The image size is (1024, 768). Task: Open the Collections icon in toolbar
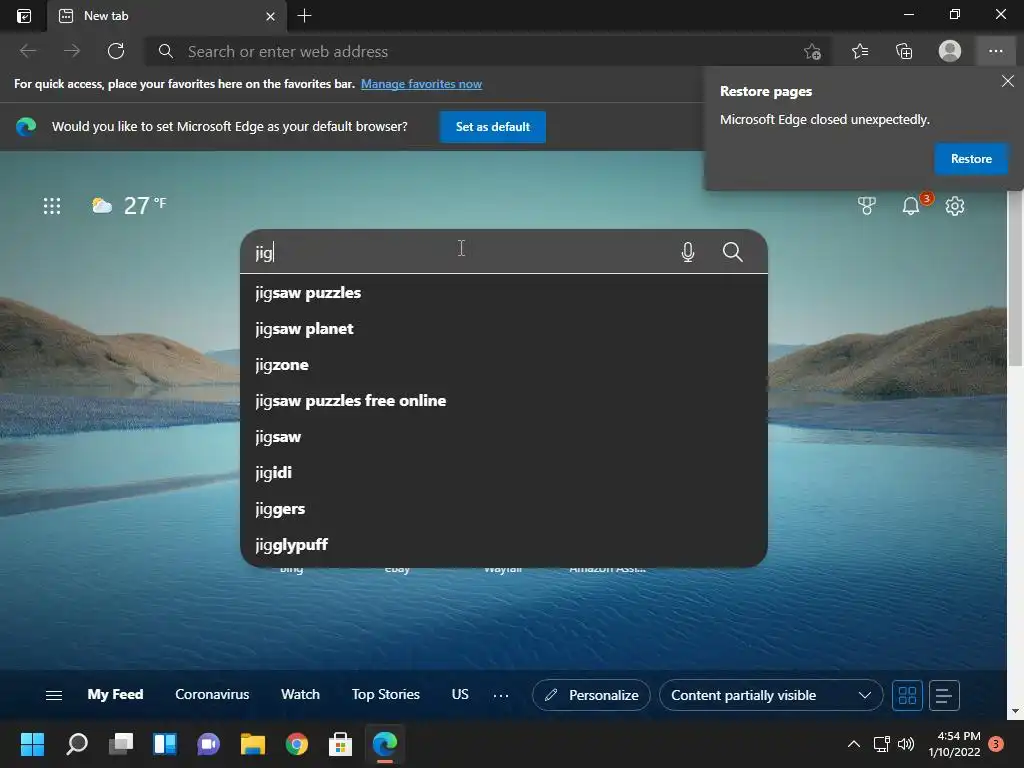[x=904, y=51]
